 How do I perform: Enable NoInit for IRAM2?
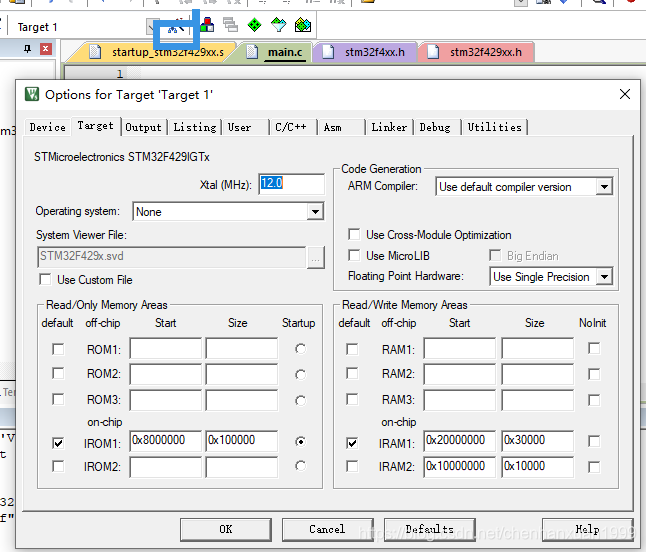click(594, 467)
